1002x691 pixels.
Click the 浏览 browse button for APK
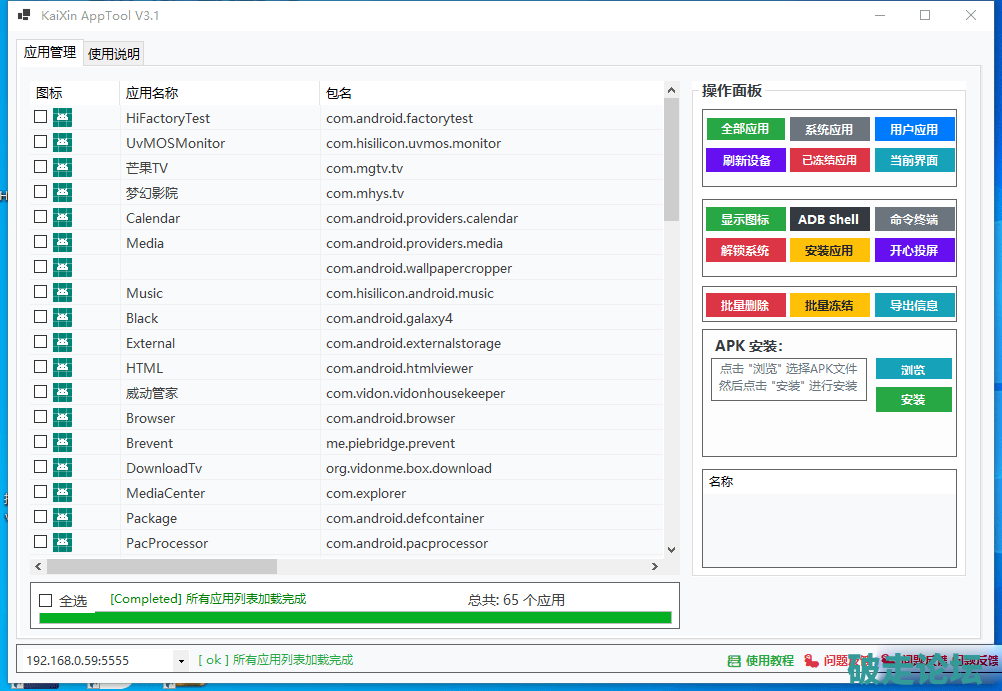pyautogui.click(x=913, y=369)
